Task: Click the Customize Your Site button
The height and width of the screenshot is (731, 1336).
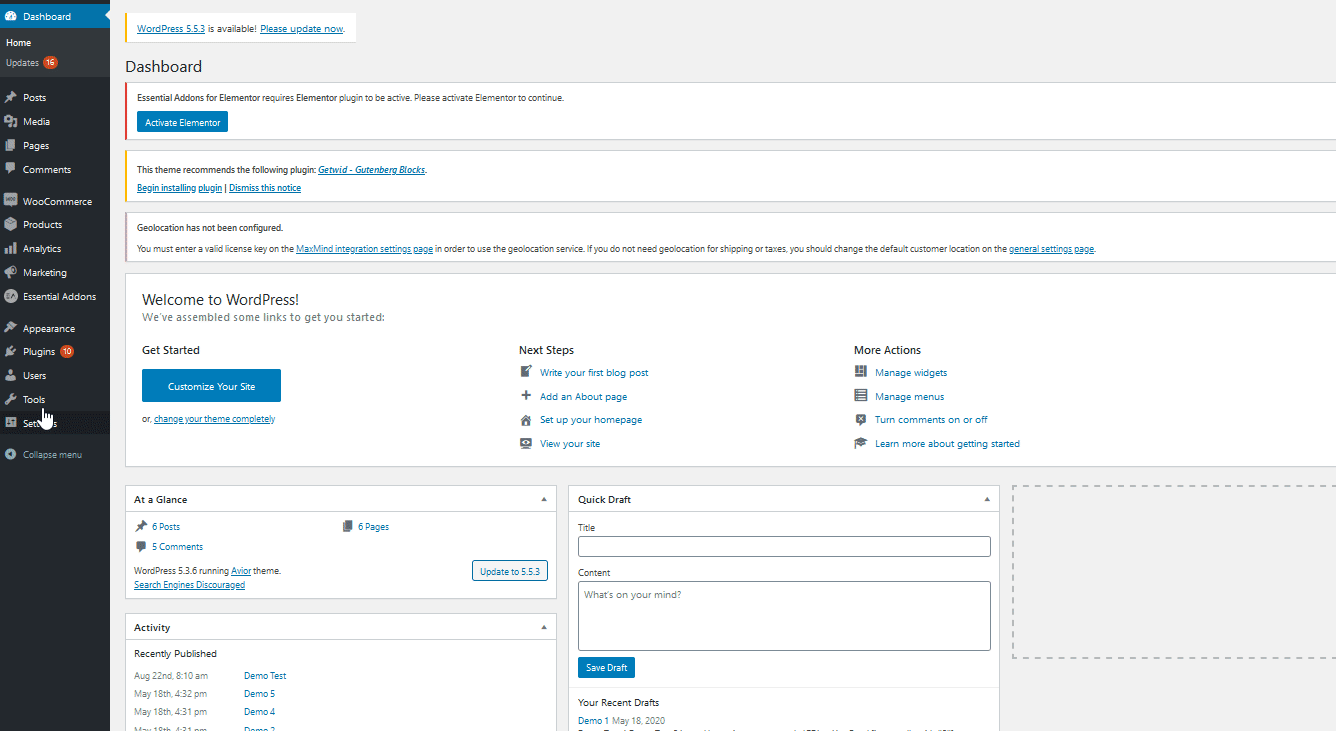Action: pyautogui.click(x=211, y=386)
